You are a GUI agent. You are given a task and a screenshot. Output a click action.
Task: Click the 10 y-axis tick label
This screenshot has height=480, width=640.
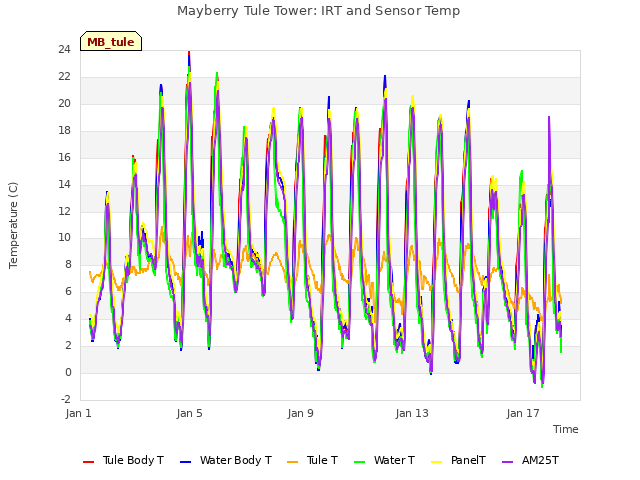(64, 238)
